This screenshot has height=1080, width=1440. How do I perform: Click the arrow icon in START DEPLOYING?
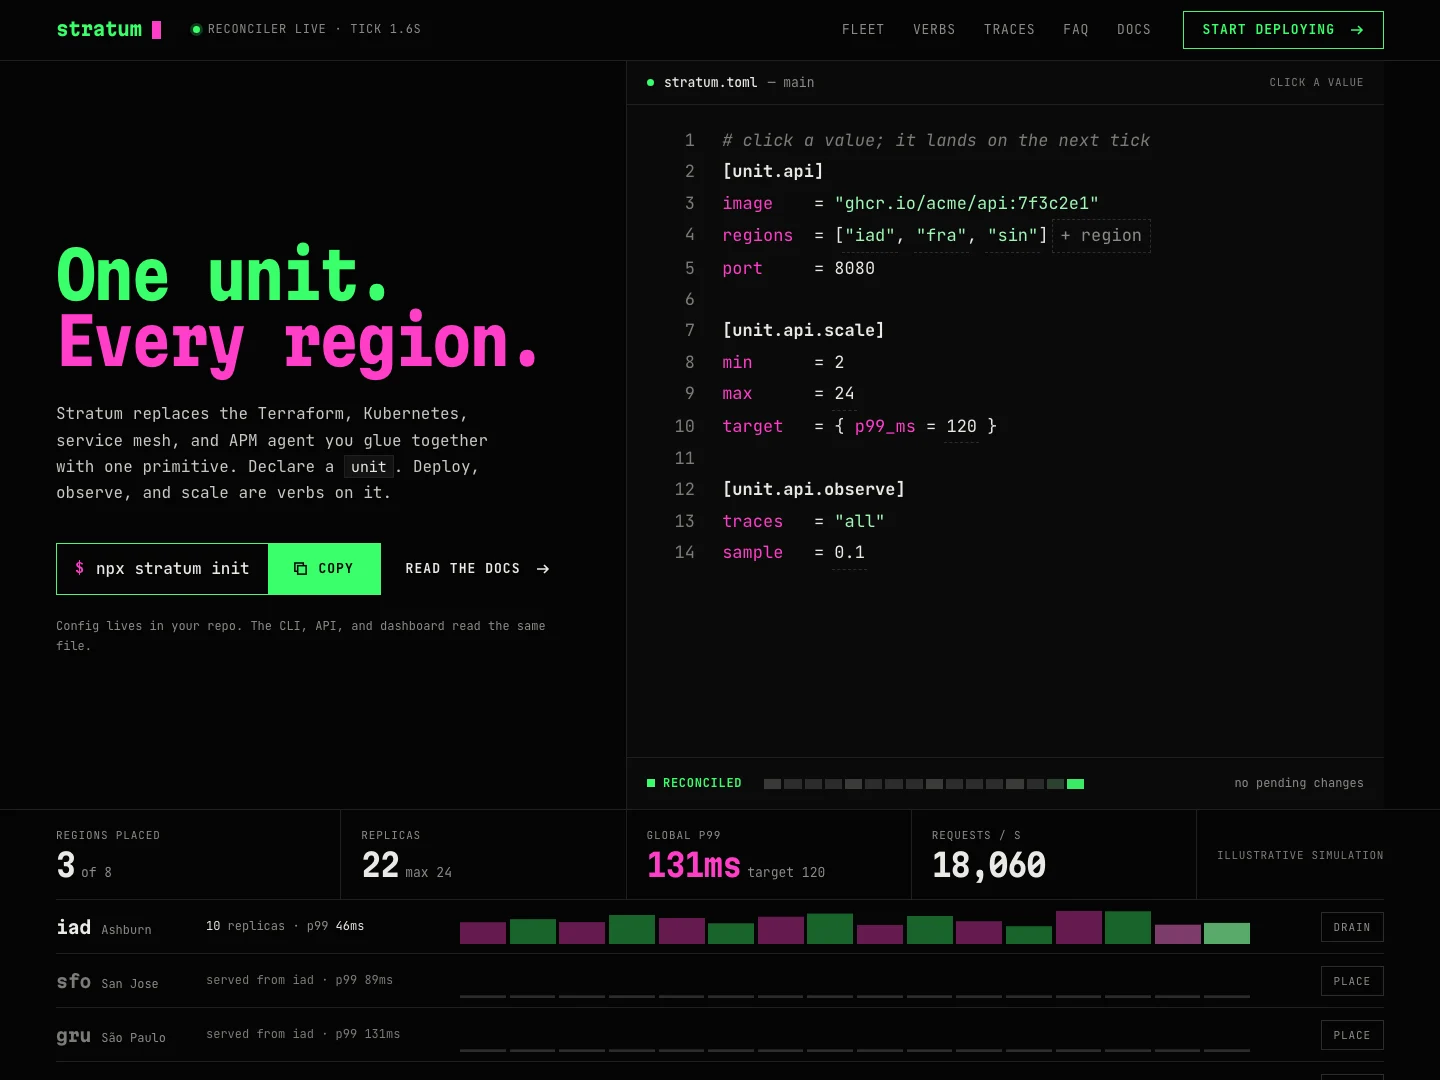[1357, 30]
